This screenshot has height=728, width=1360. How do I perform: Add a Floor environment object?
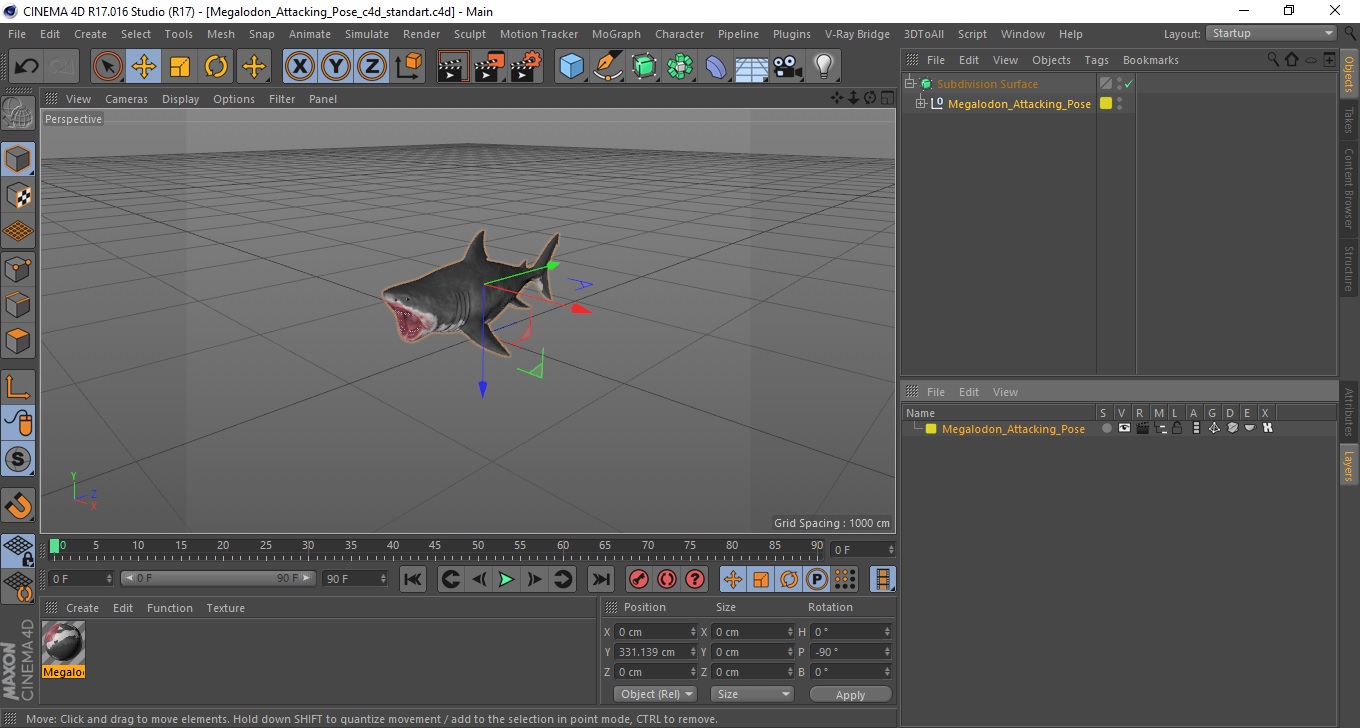click(752, 67)
